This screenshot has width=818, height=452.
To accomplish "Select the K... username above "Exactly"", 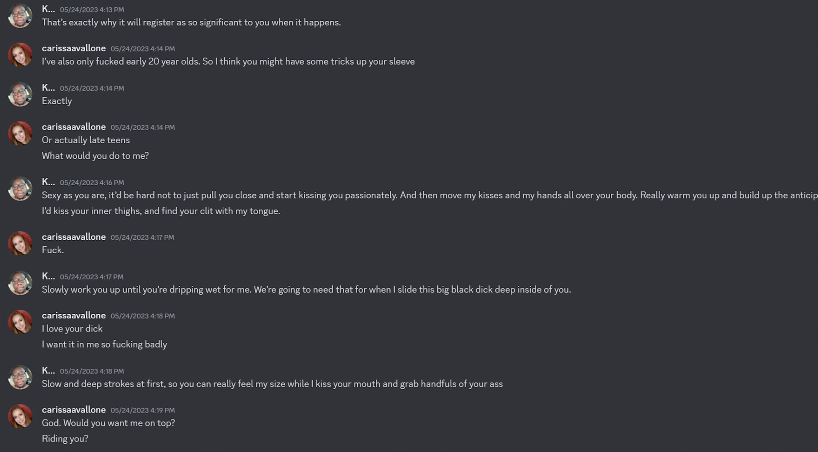I will click(48, 88).
